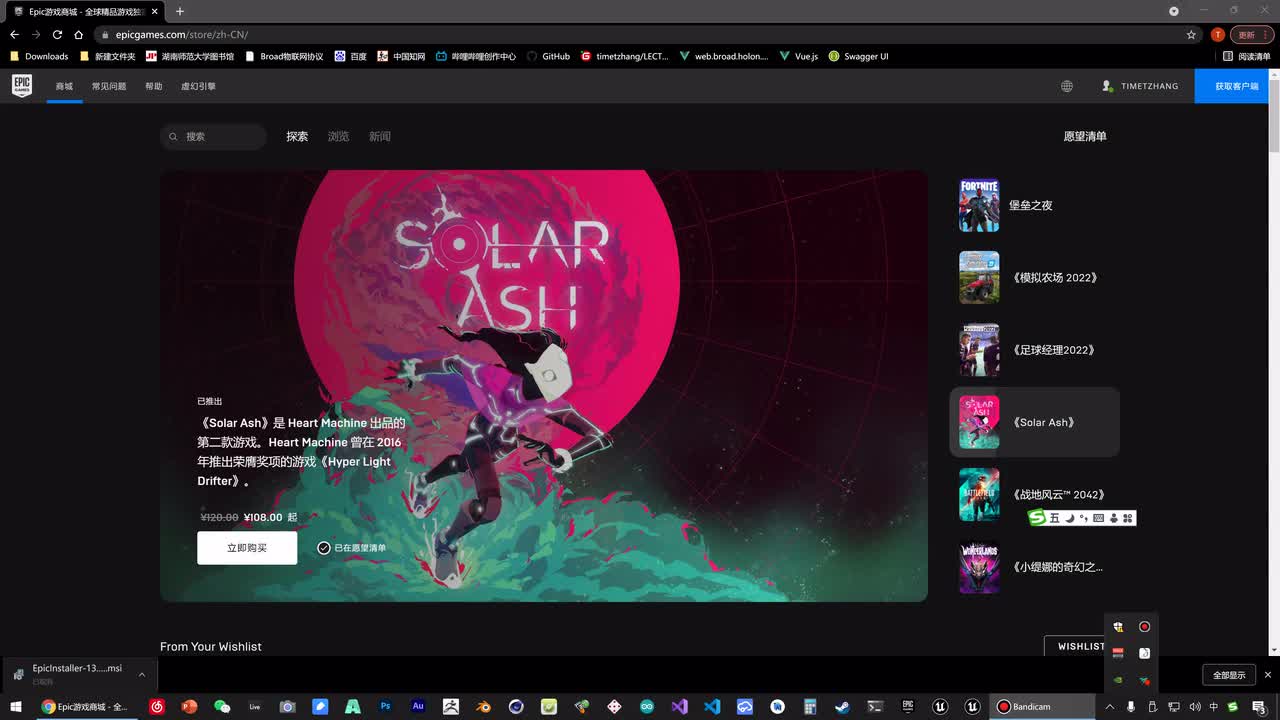The image size is (1280, 720).
Task: Collapse the hidden system tray icons arrow
Action: click(x=1110, y=707)
